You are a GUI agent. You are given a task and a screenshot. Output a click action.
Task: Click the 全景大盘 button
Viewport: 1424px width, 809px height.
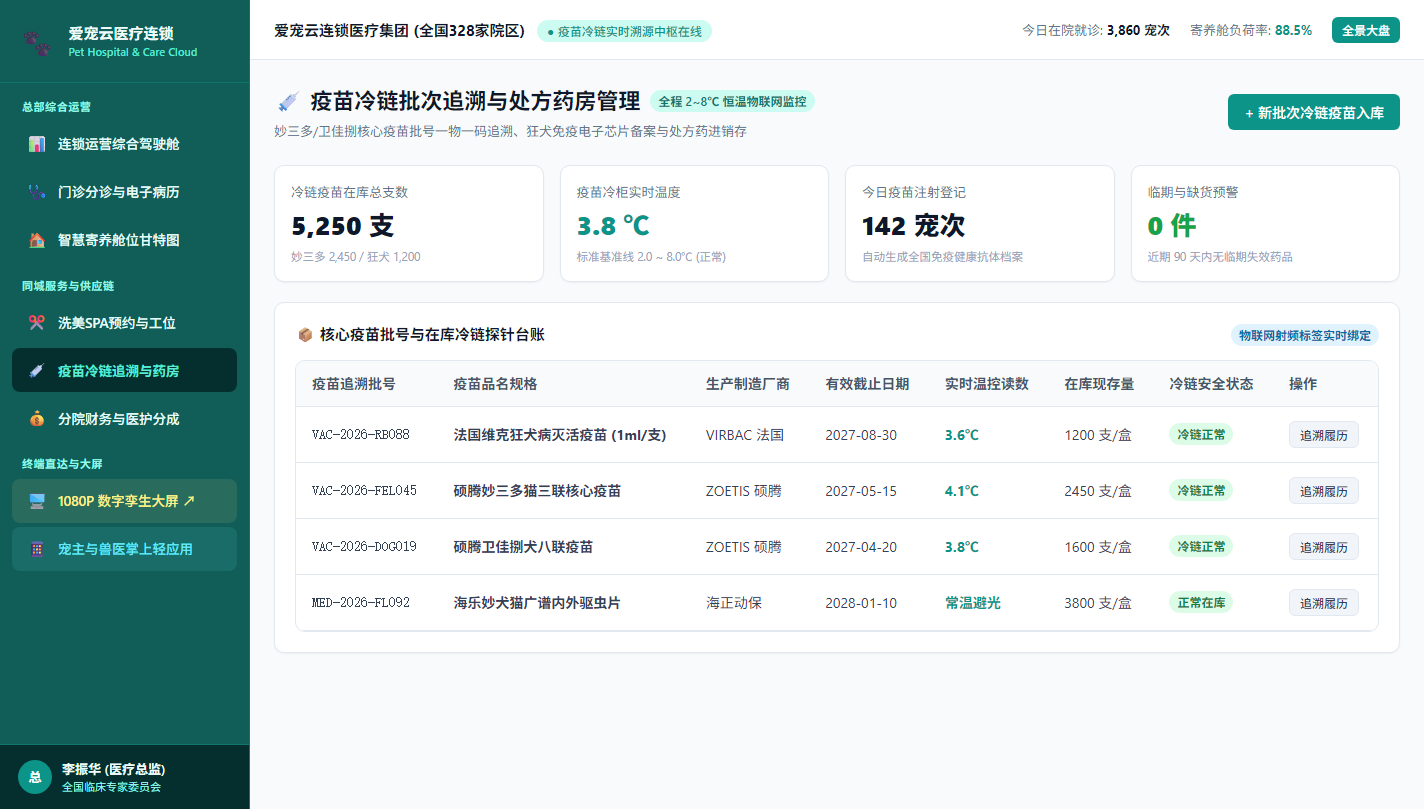pos(1365,30)
